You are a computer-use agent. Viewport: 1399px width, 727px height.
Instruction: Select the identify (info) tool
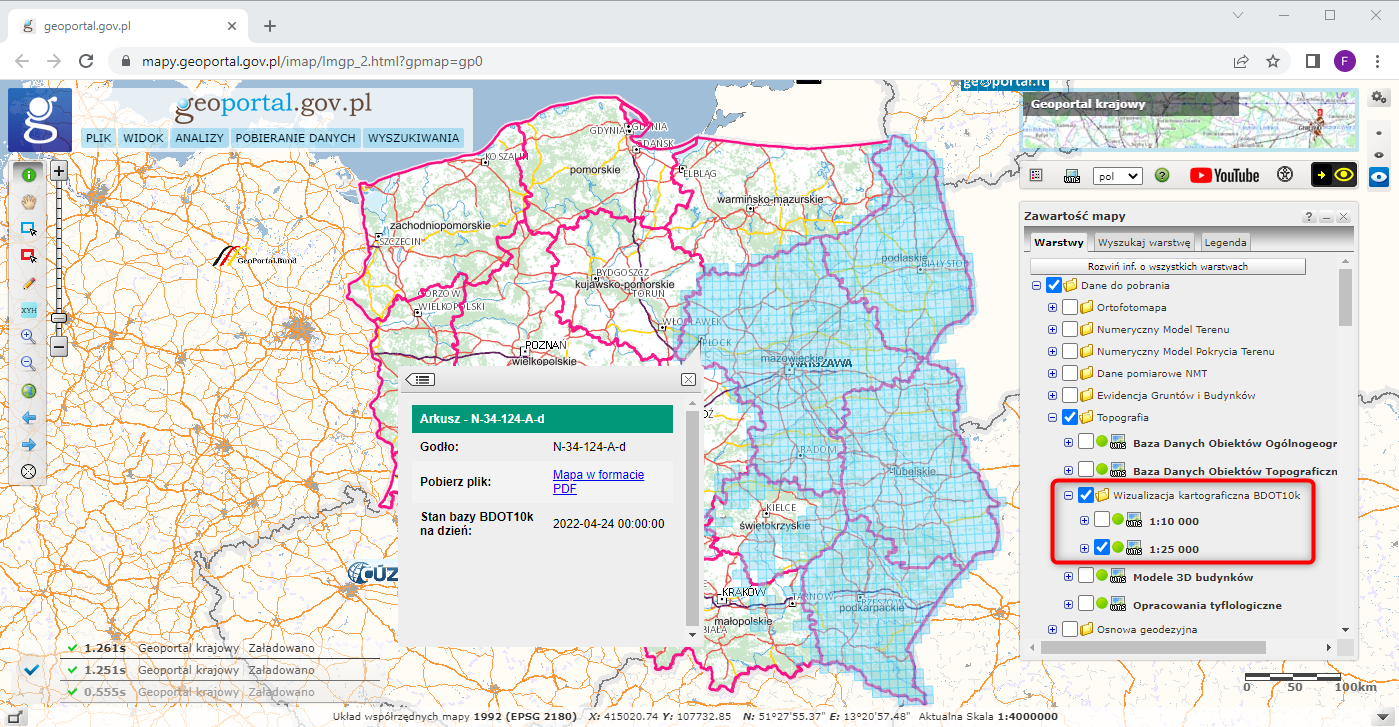click(x=28, y=174)
